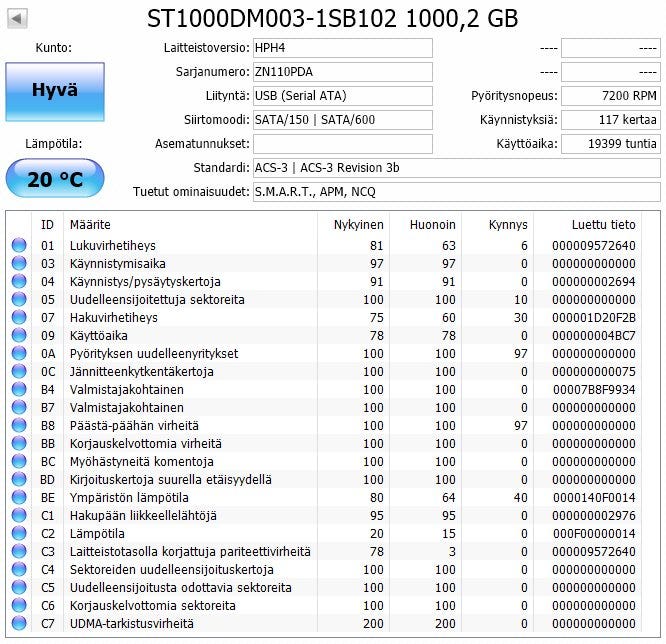This screenshot has height=644, width=666.
Task: Click raw value 00007B8F9934
Action: tap(594, 390)
